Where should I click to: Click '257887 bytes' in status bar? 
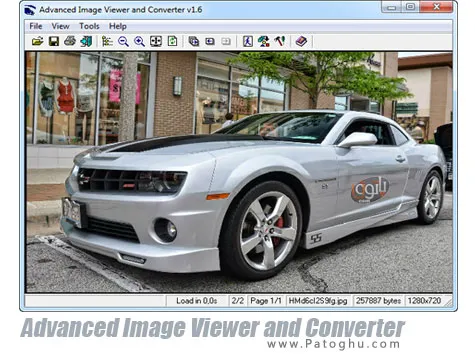pyautogui.click(x=378, y=301)
